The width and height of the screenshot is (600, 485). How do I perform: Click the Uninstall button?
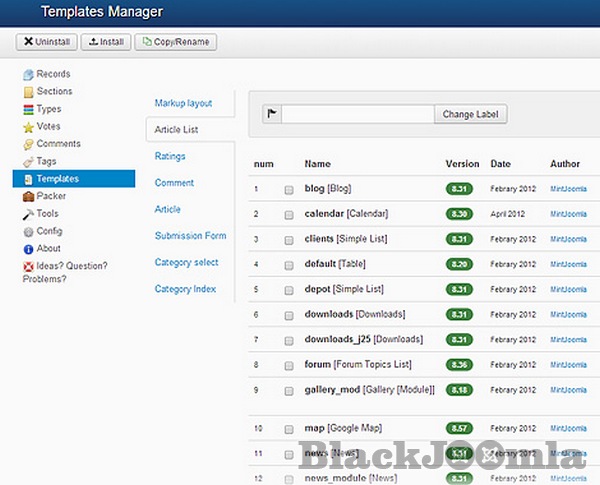(46, 42)
